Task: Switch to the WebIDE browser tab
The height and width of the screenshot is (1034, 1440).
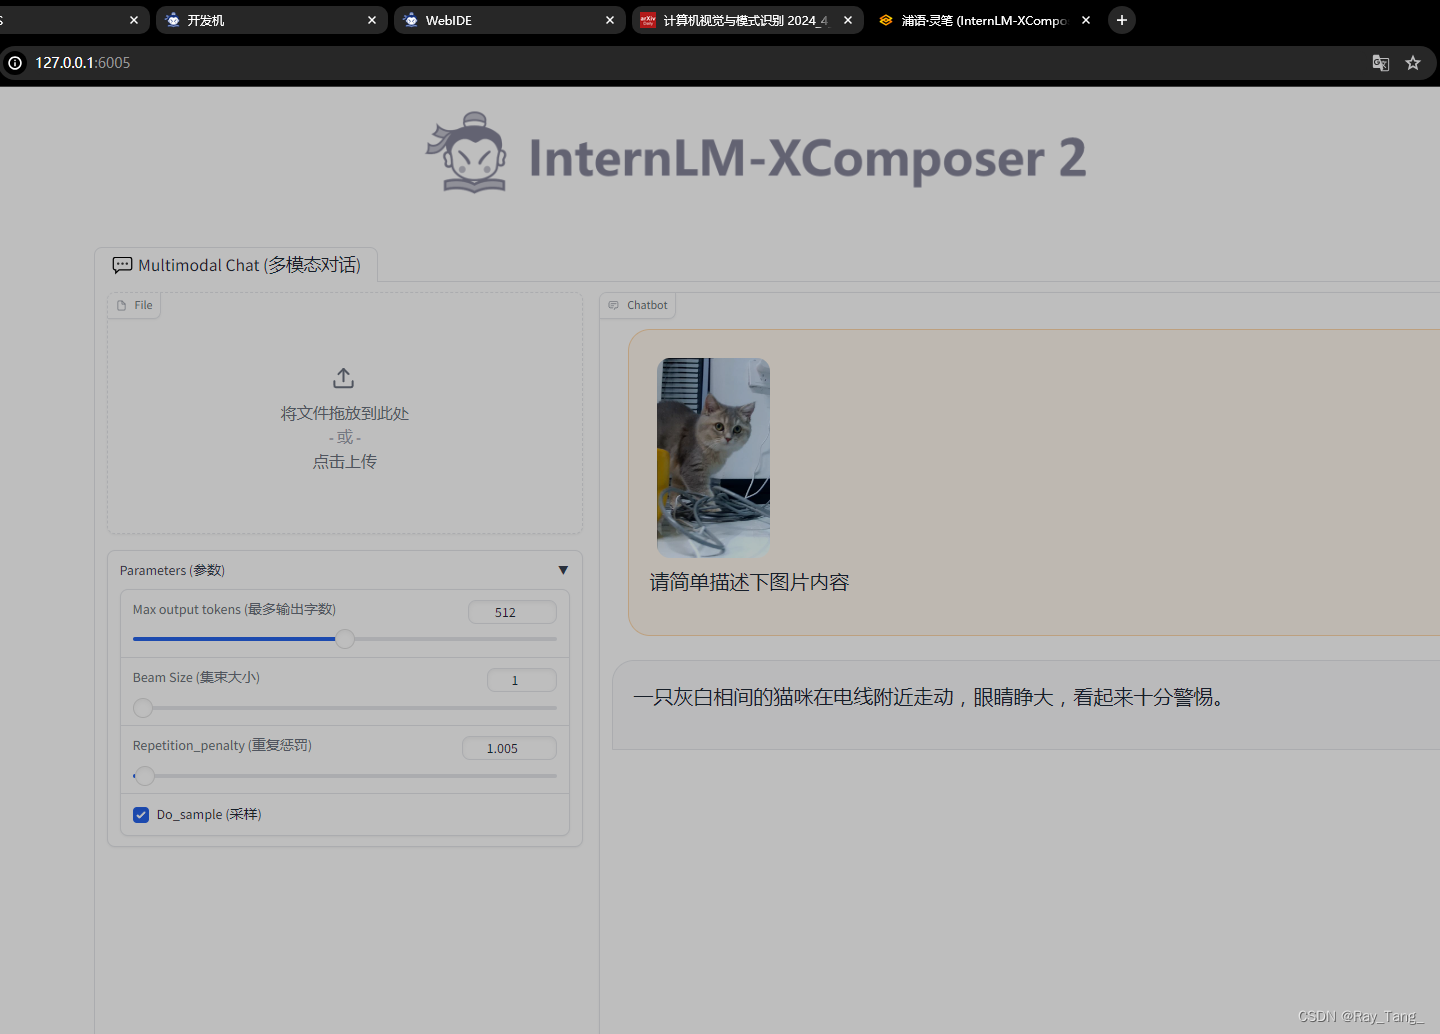Action: click(x=509, y=20)
